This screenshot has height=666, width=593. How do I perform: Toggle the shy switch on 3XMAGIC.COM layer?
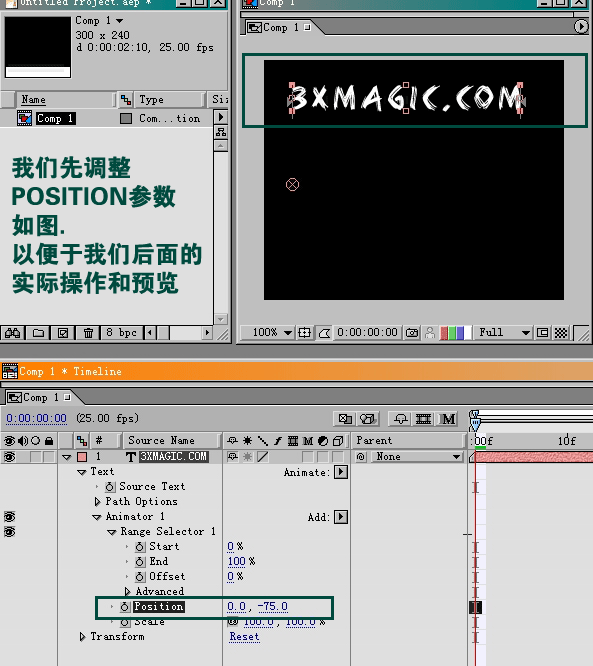(232, 457)
